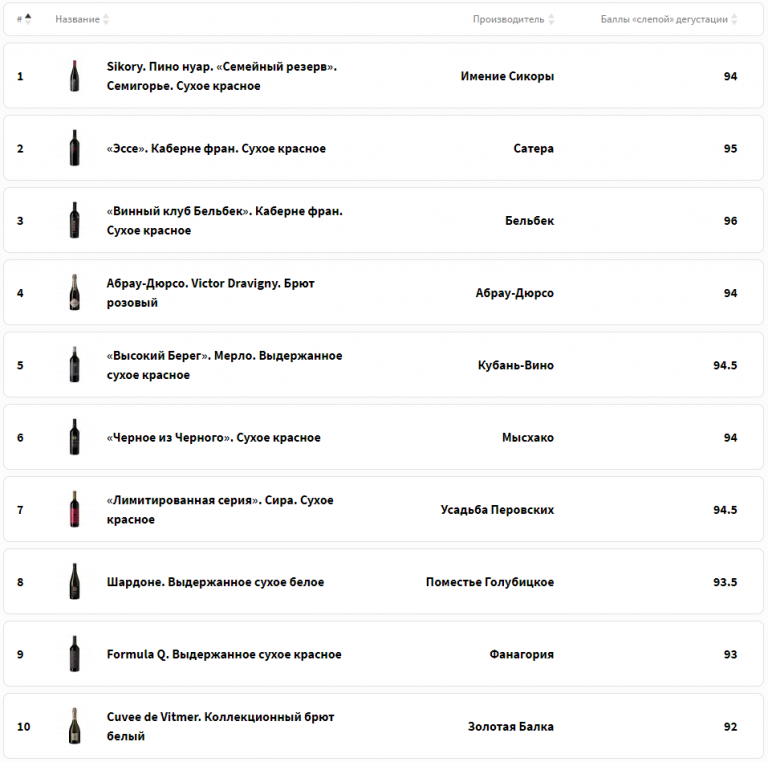Viewport: 768px width, 762px height.
Task: Open «Винный клуб Бельбек» Каберне фран wine
Action: point(224,221)
